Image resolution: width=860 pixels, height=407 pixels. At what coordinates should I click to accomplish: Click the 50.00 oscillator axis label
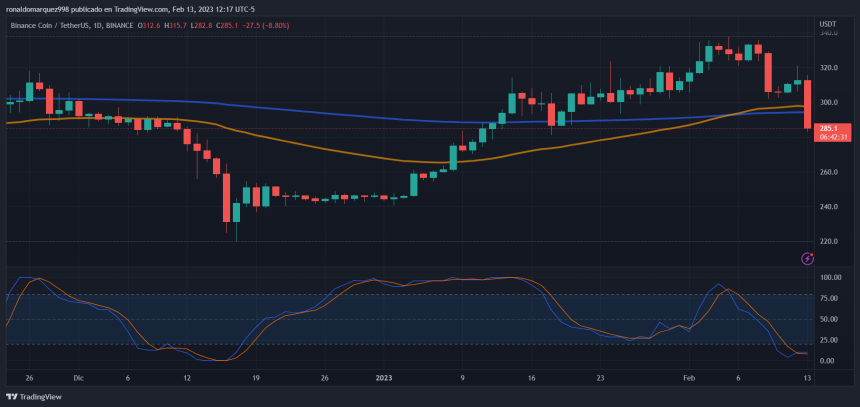pos(830,319)
